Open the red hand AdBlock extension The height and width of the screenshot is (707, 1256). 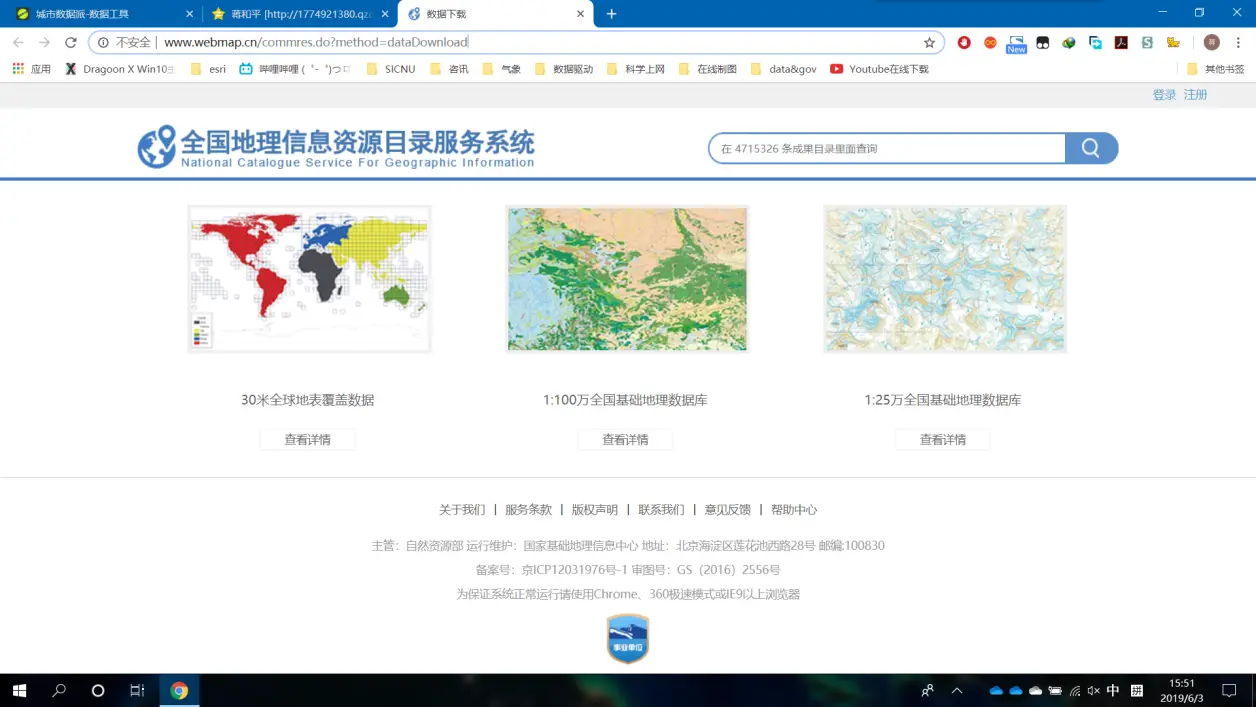964,43
